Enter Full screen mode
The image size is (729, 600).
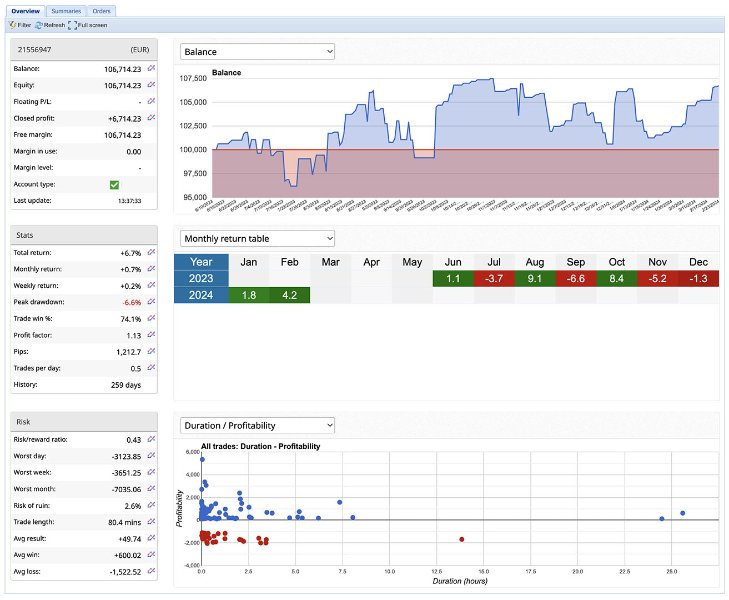tap(88, 25)
